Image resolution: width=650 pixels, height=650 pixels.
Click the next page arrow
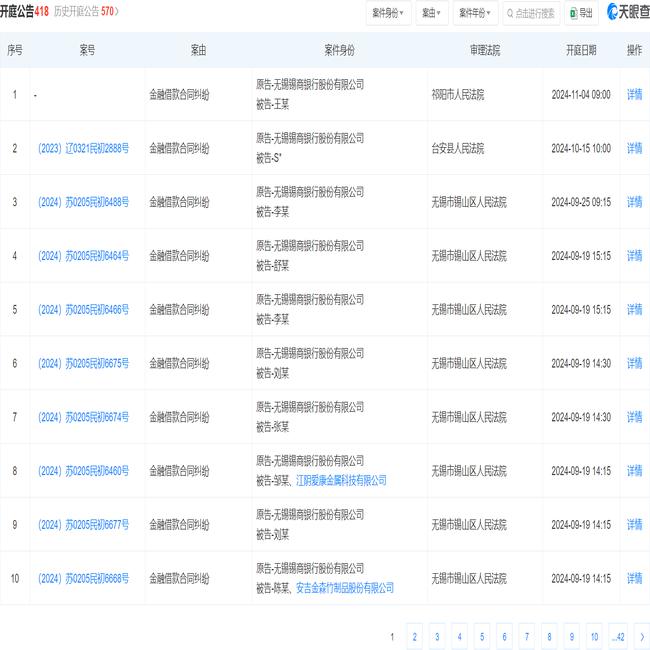click(642, 637)
